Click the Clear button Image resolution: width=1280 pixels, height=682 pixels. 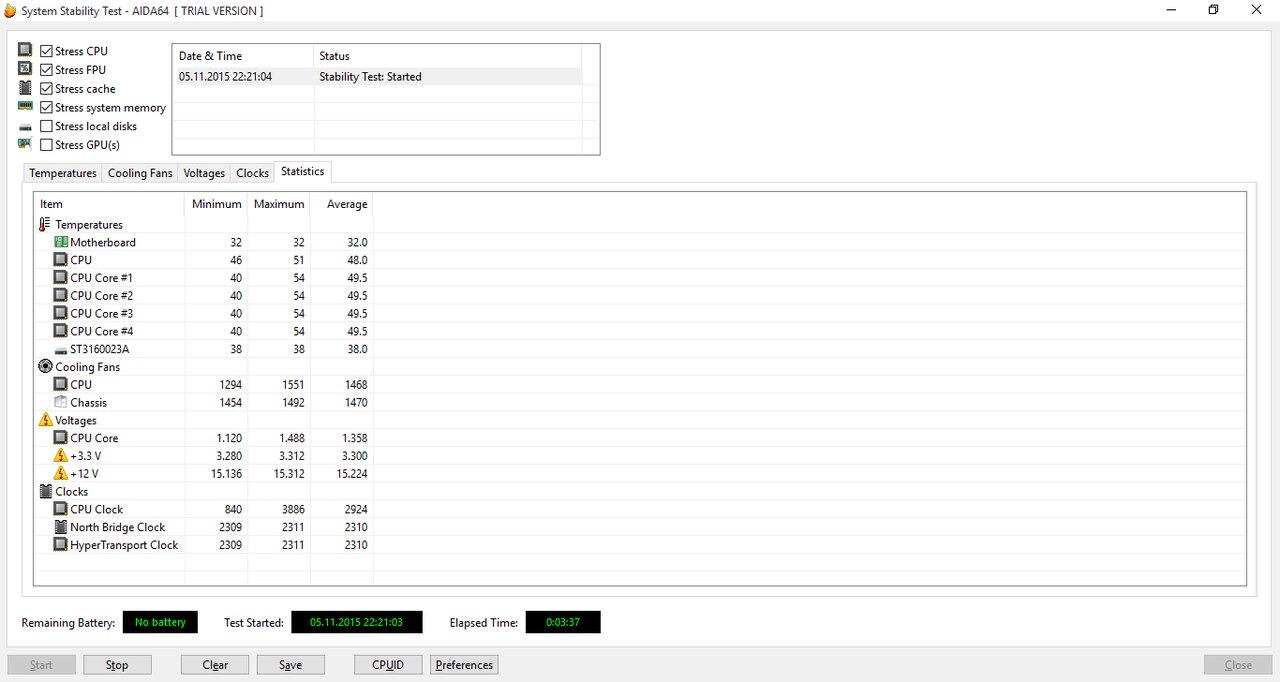click(215, 665)
